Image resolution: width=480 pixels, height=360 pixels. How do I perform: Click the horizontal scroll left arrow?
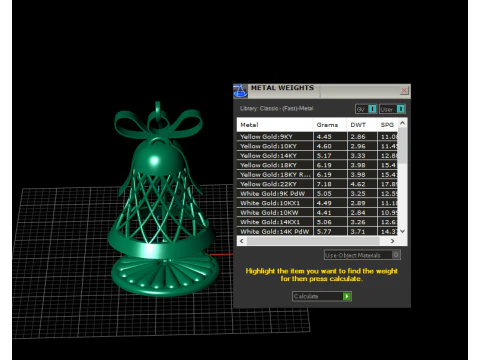[x=242, y=241]
